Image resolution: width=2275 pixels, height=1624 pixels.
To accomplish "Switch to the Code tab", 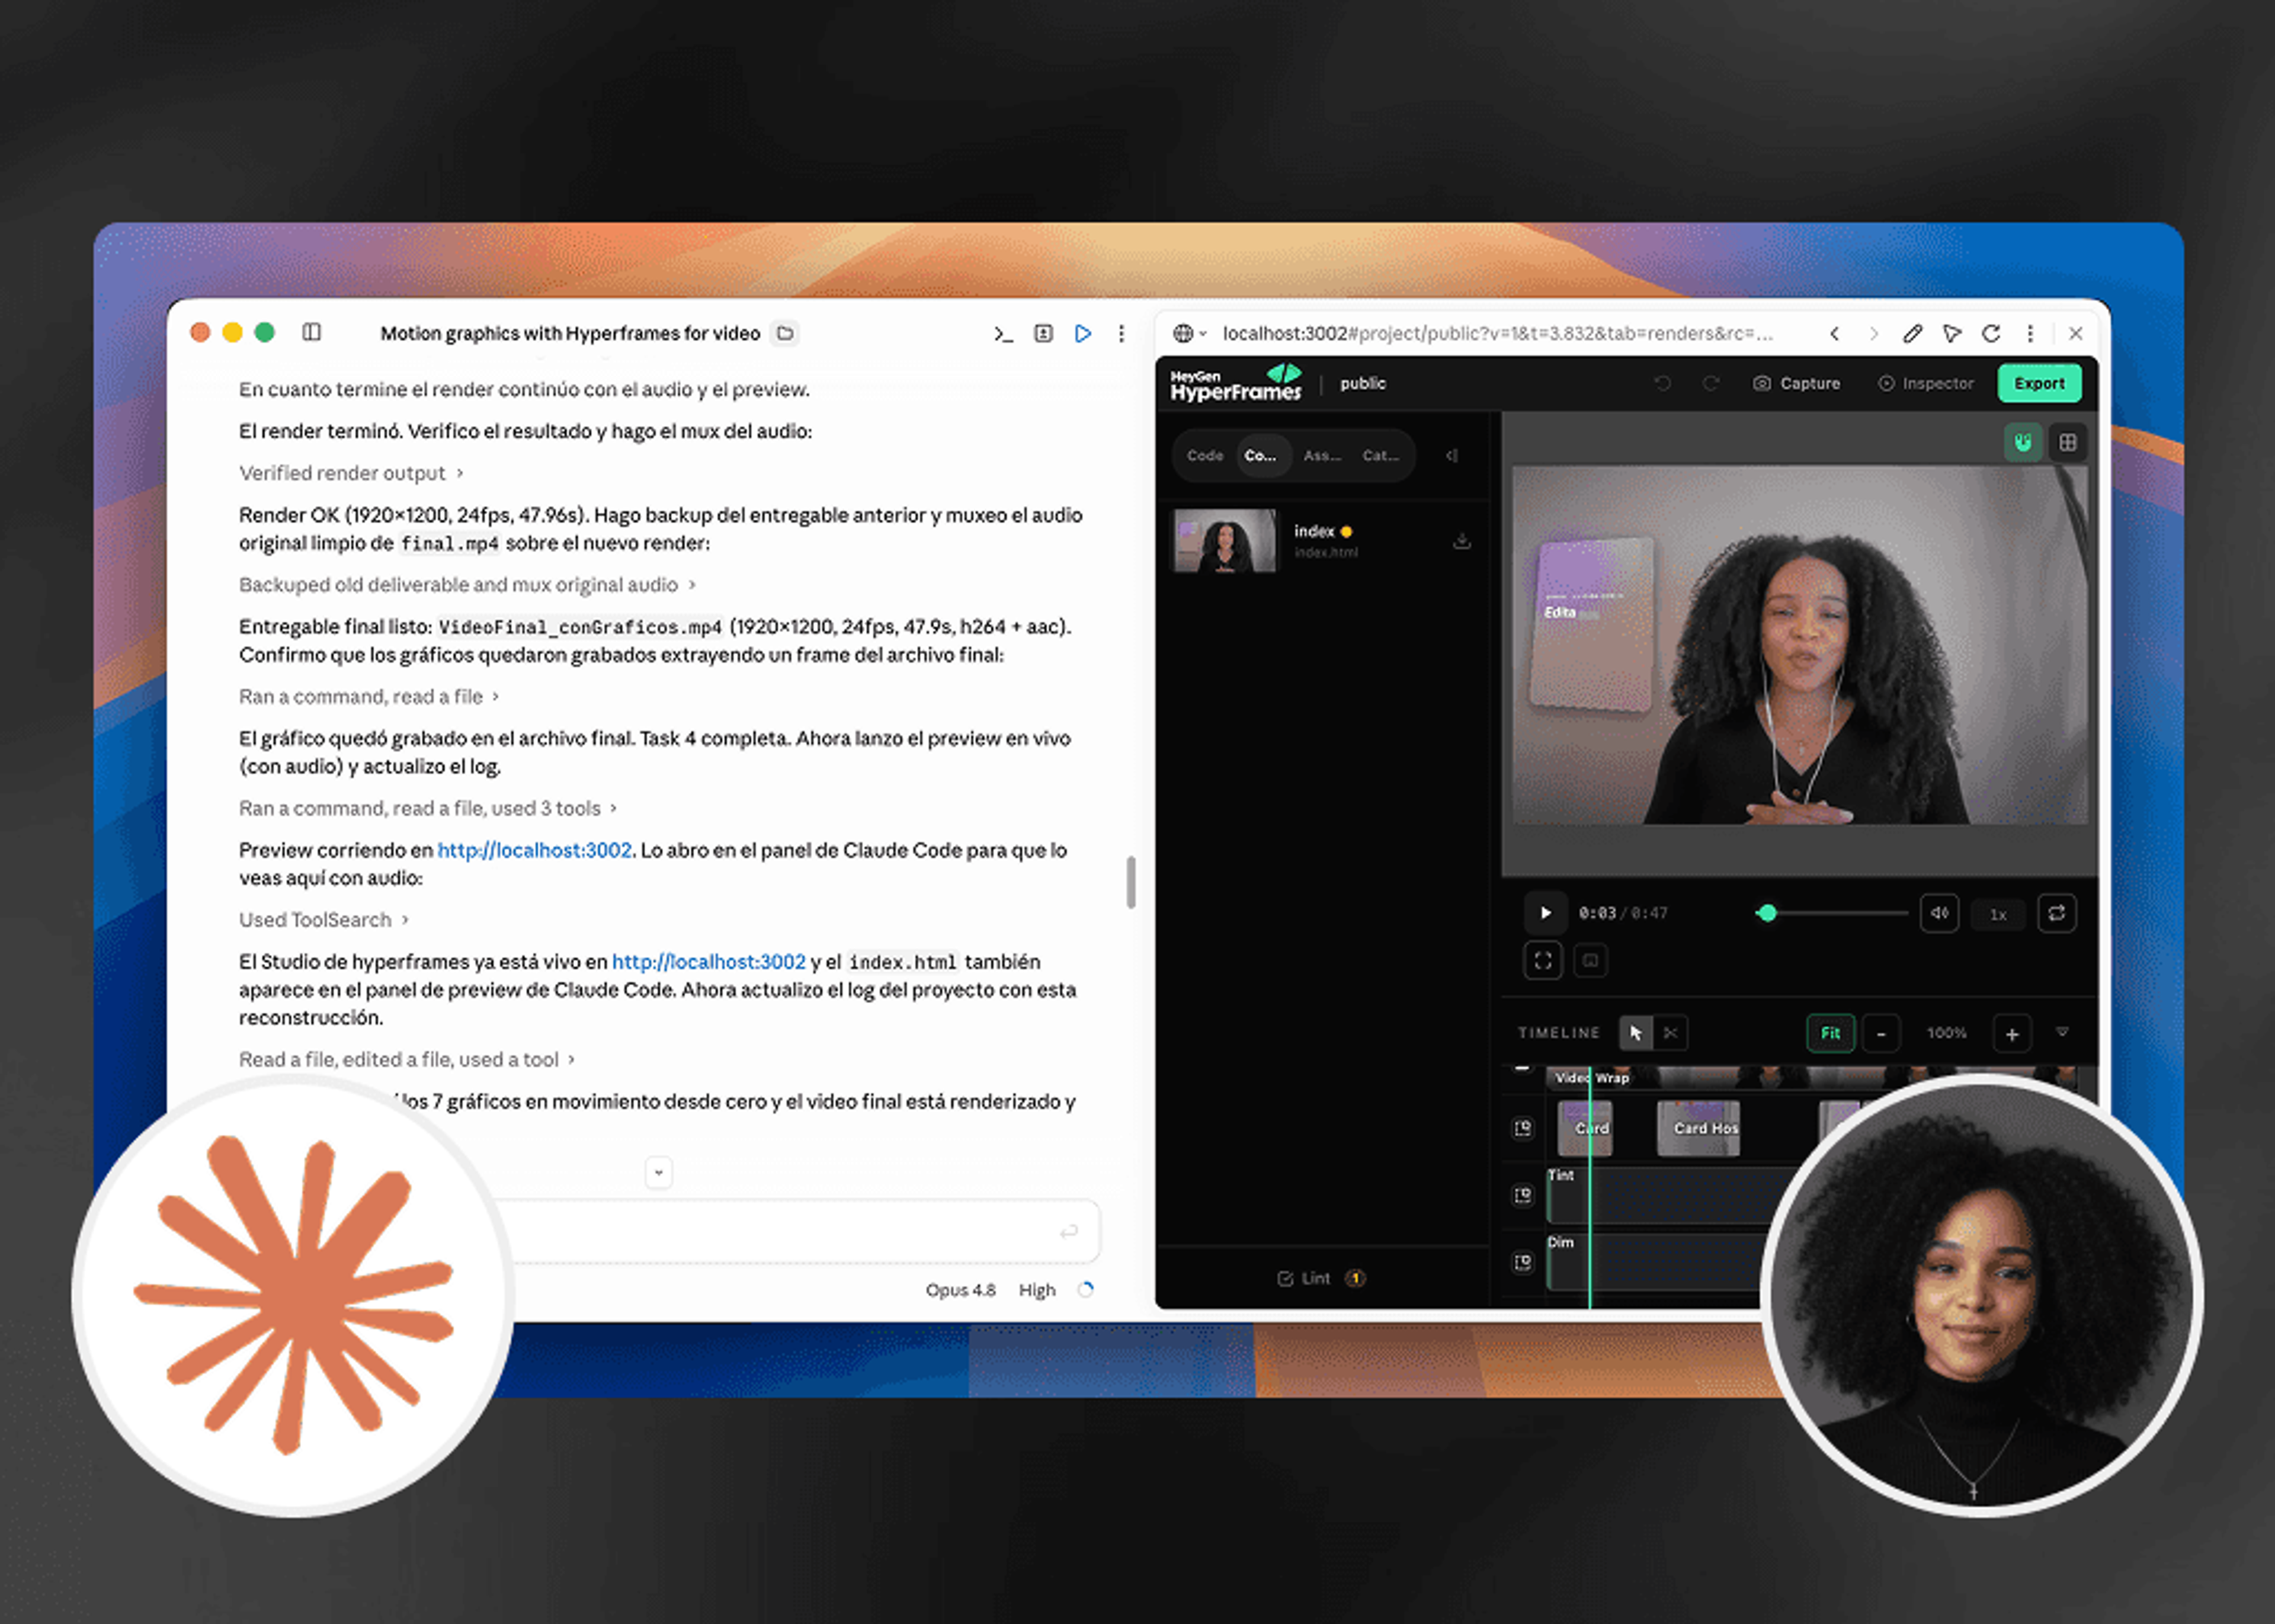I will pos(1205,456).
